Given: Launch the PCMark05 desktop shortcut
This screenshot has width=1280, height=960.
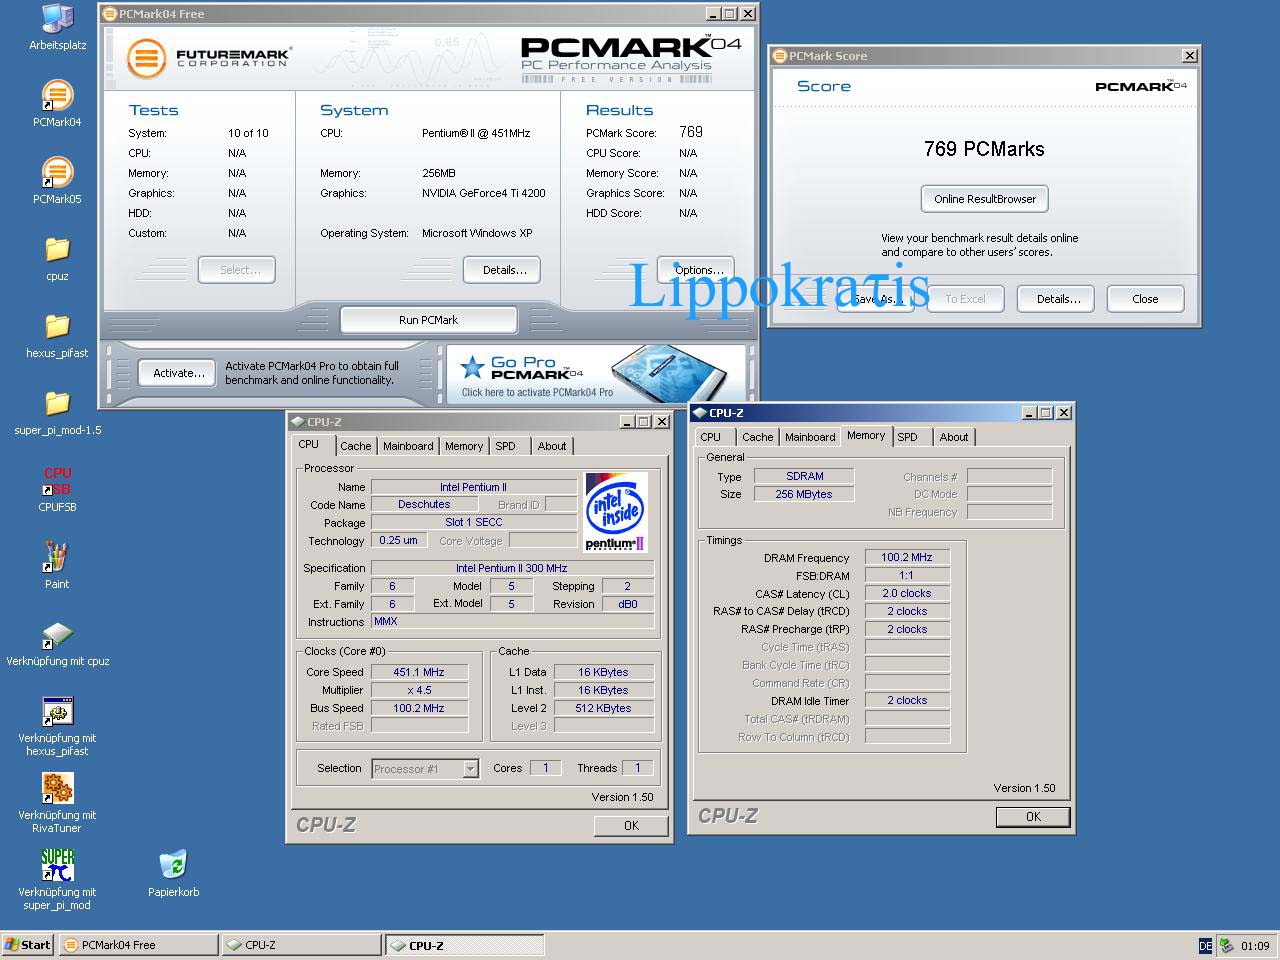Looking at the screenshot, I should click(x=57, y=181).
